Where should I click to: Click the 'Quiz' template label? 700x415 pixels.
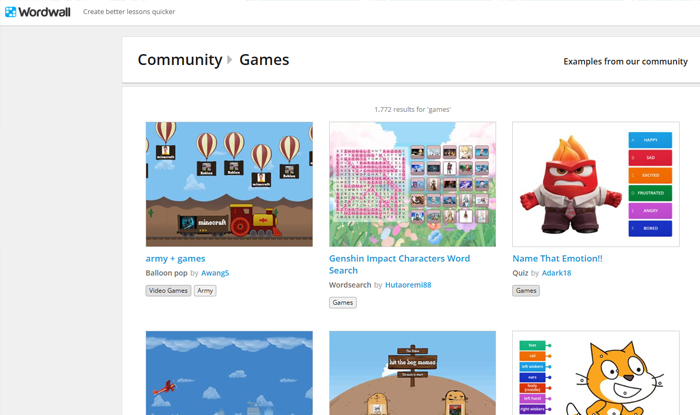(520, 273)
